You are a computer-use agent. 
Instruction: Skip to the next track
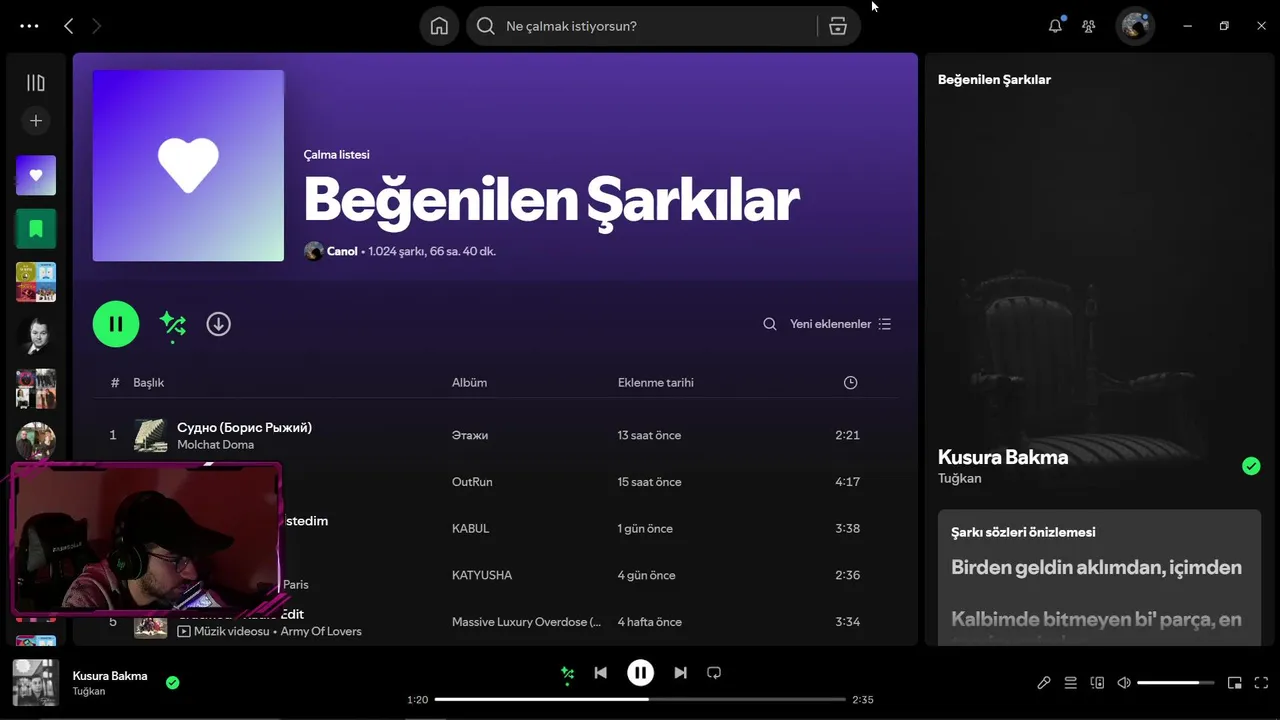[681, 673]
